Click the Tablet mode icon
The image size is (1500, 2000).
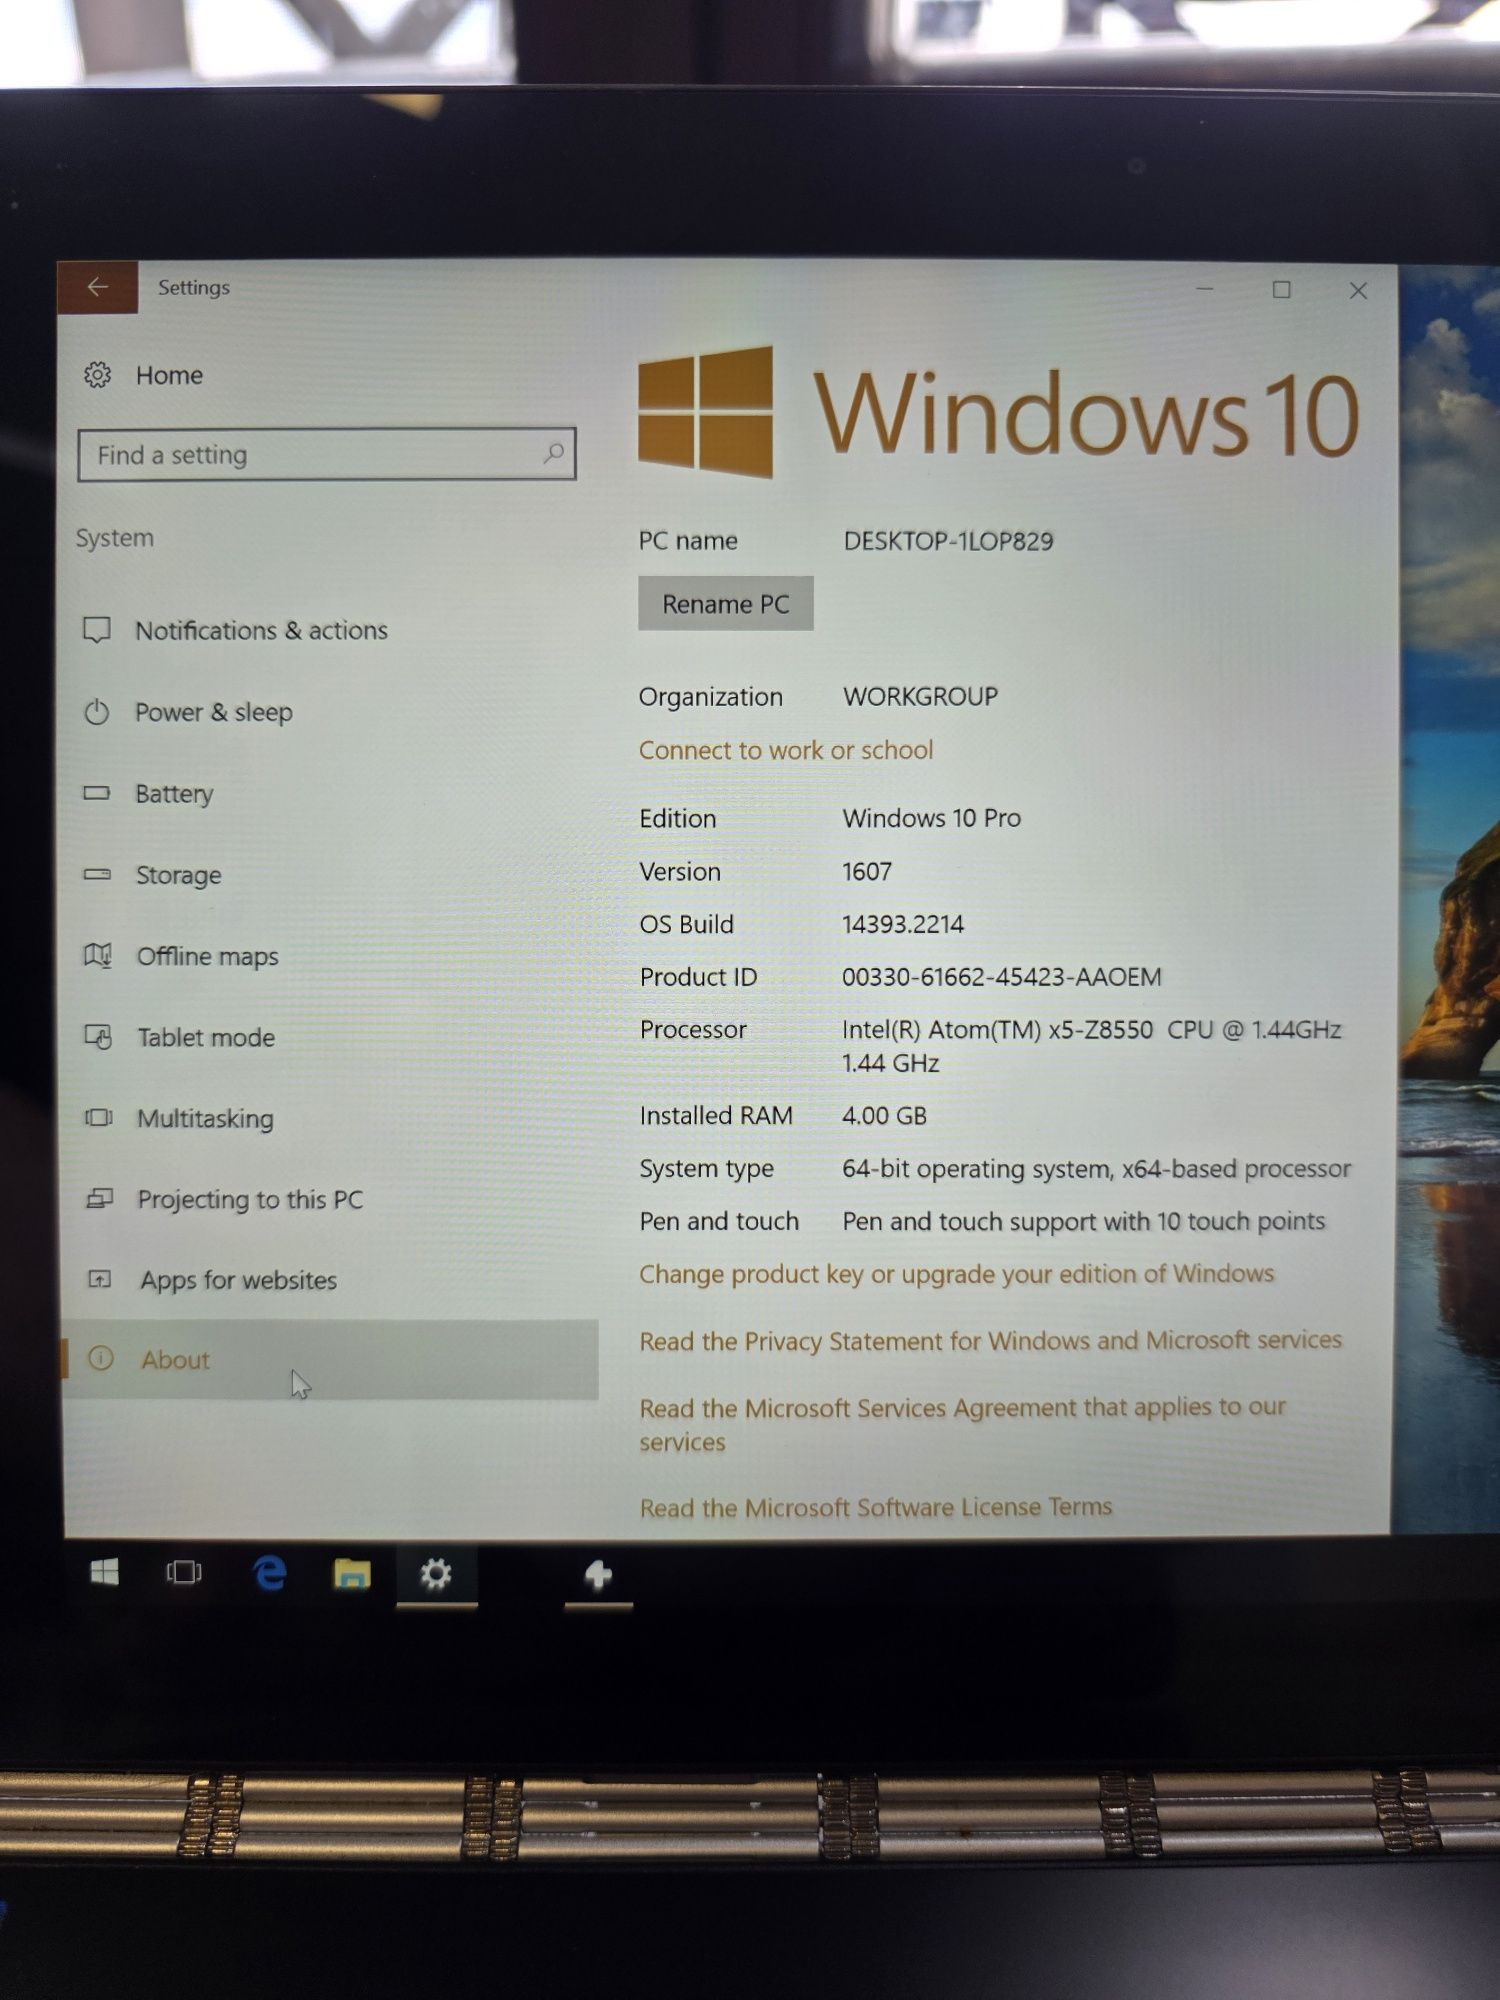click(x=98, y=1037)
